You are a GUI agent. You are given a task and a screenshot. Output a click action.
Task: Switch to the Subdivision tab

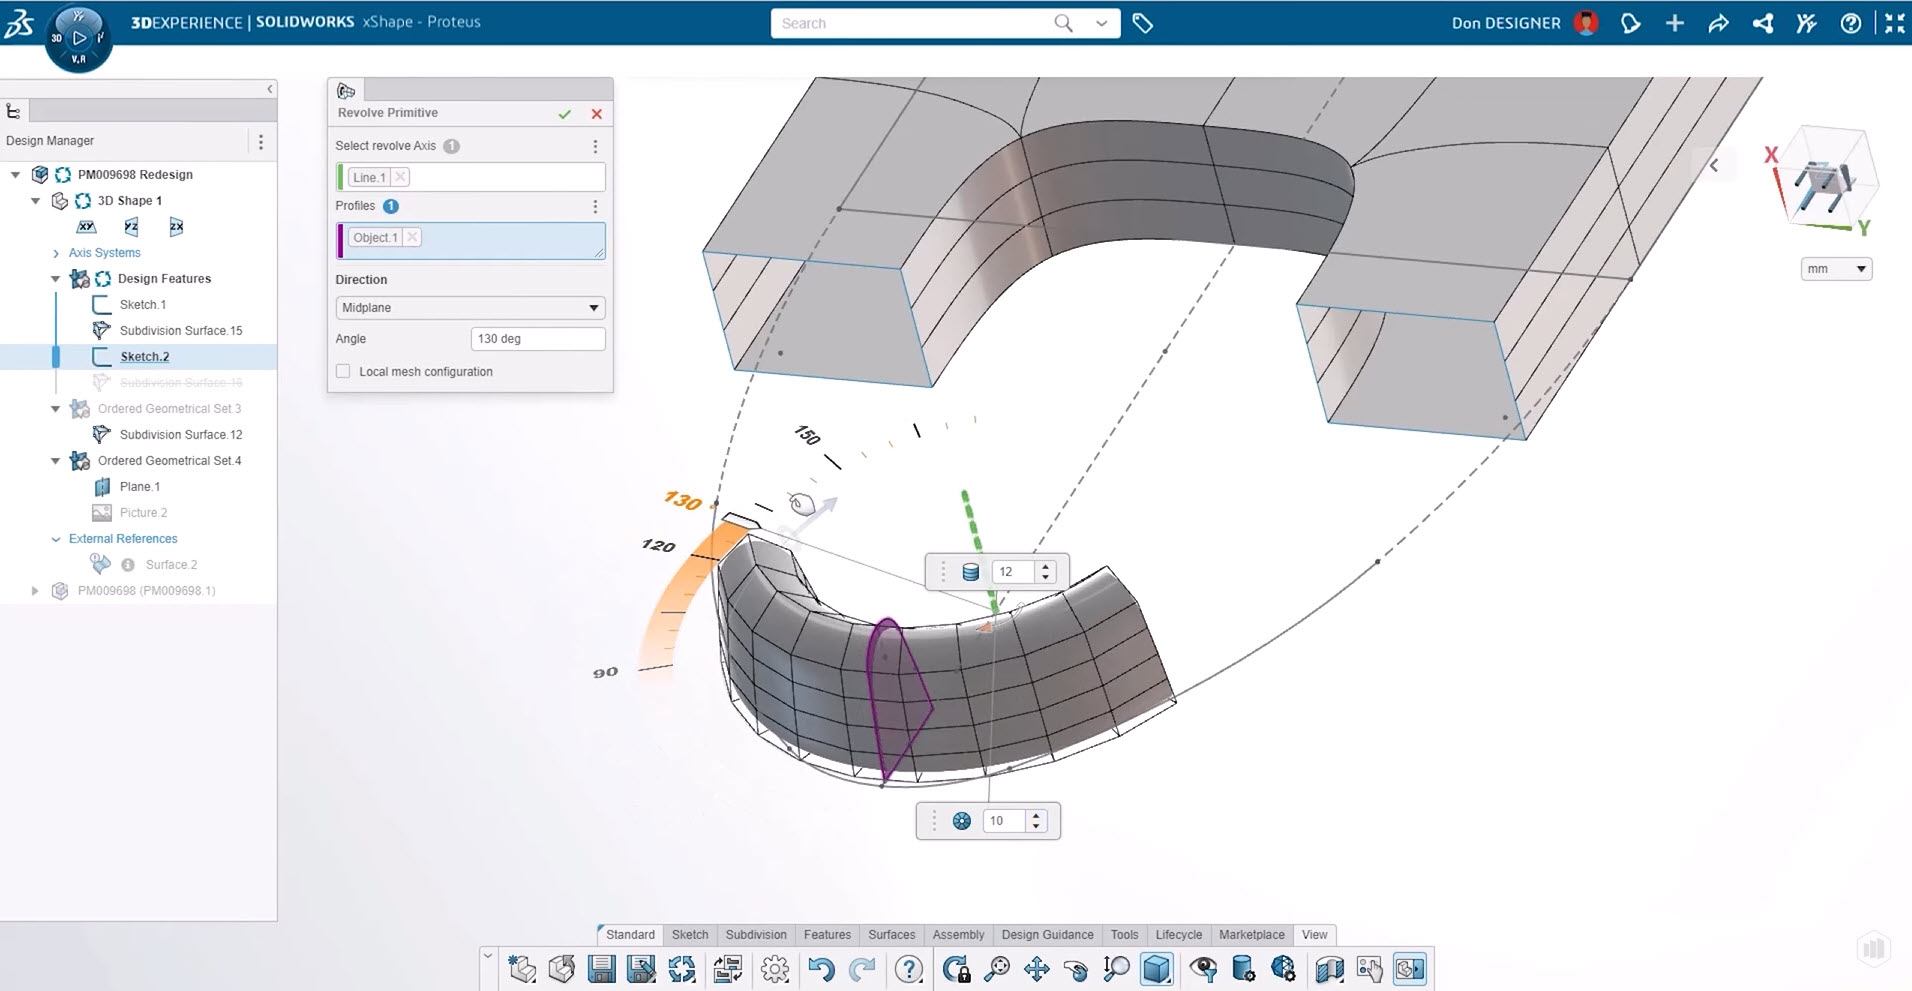coord(755,935)
